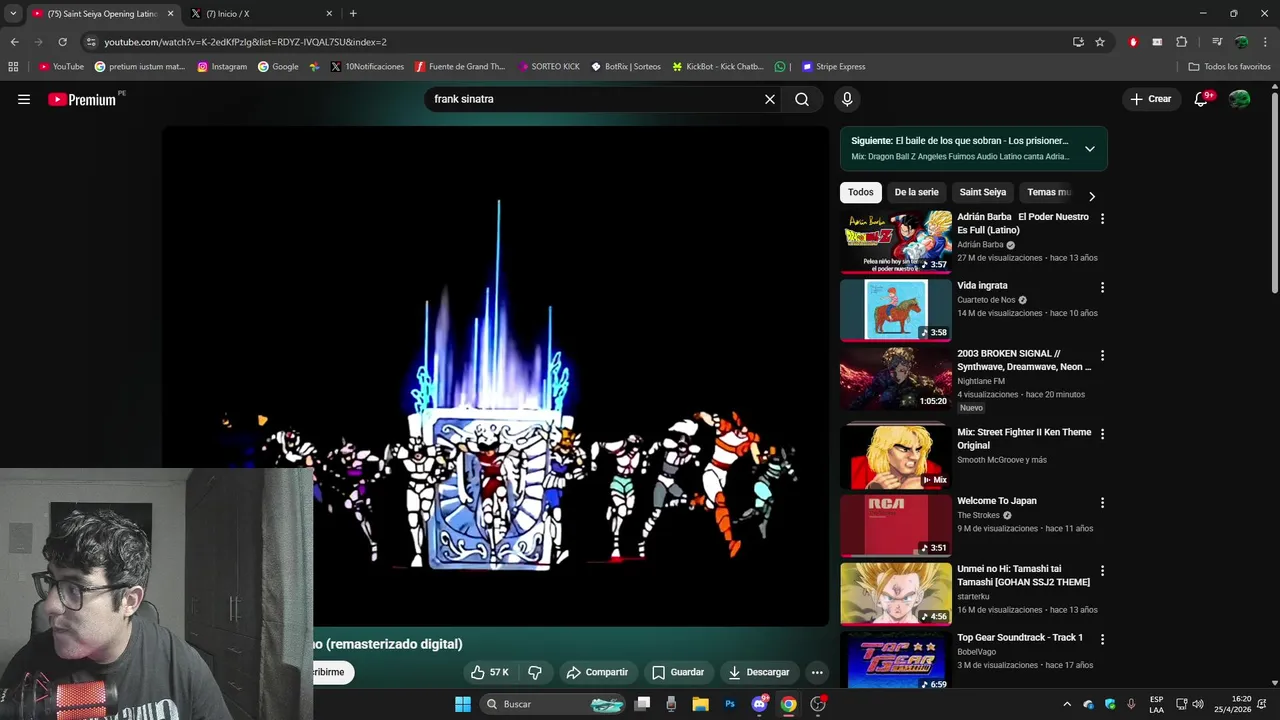Open Discord from the taskbar
The width and height of the screenshot is (1280, 720).
tap(759, 704)
